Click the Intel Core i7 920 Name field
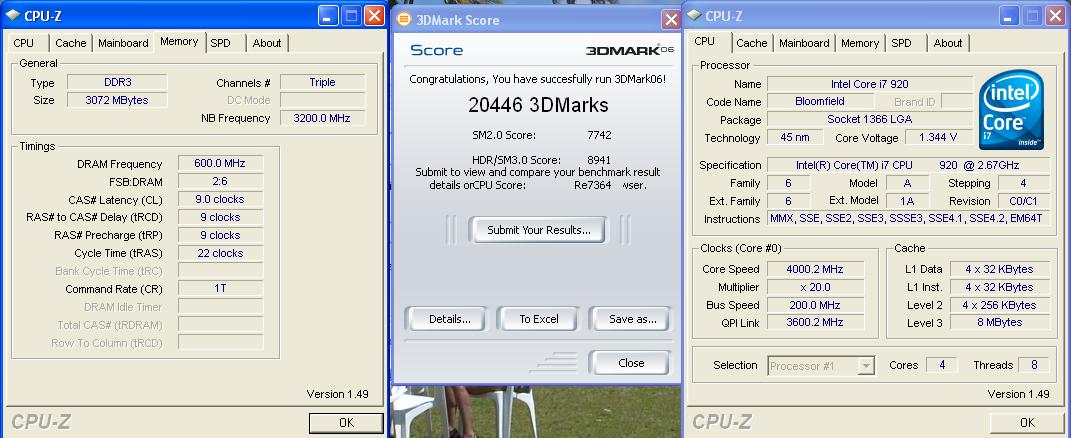1071x438 pixels. 870,84
